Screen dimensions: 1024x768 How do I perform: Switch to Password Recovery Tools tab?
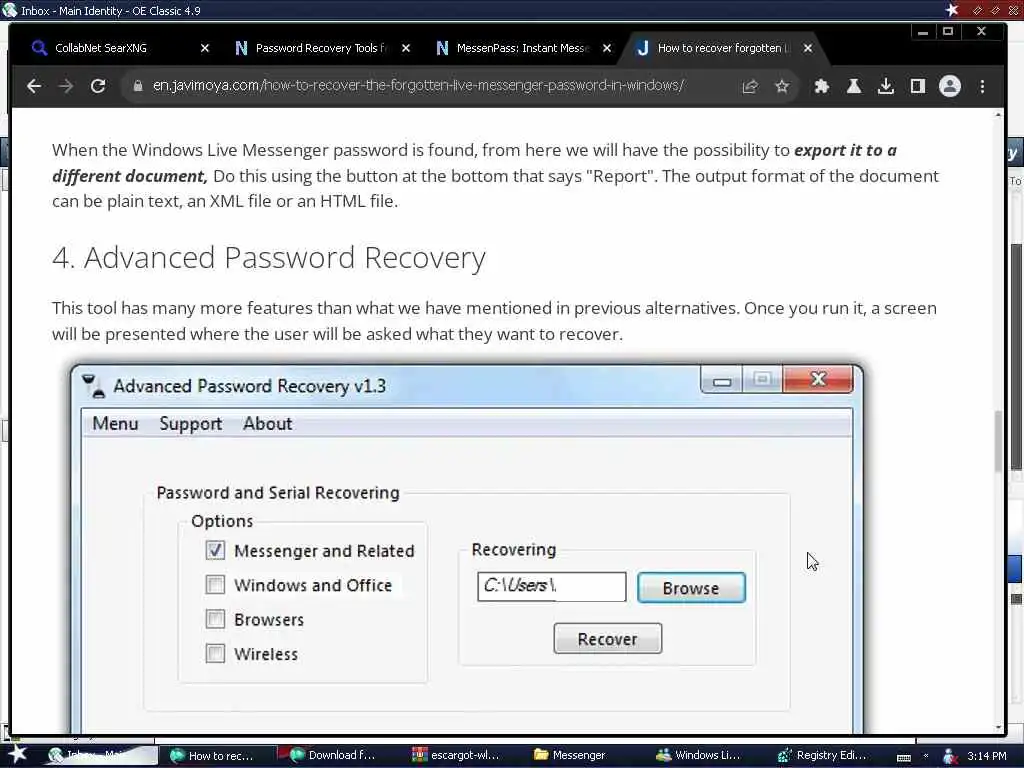click(321, 48)
